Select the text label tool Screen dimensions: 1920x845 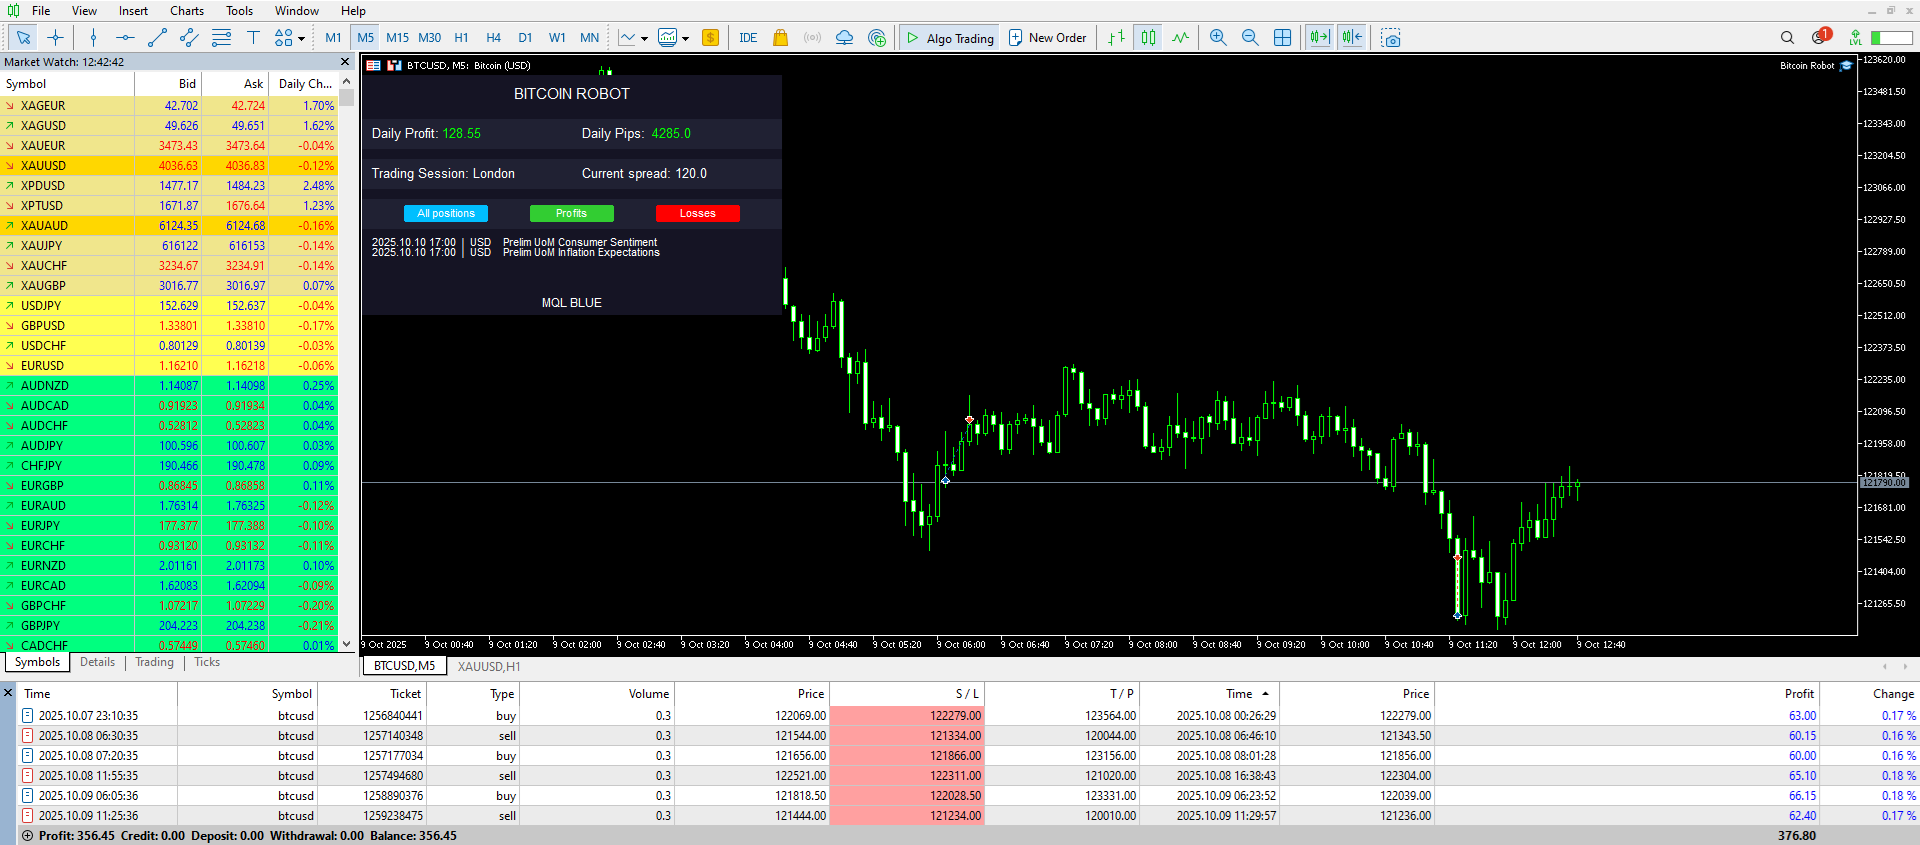253,38
